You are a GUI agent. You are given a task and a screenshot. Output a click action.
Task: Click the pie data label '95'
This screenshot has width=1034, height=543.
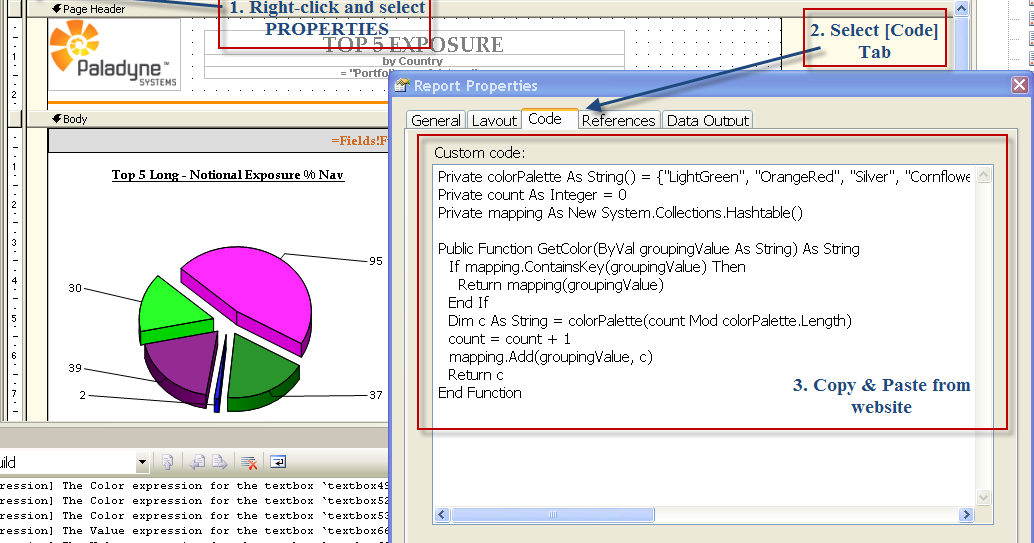375,261
